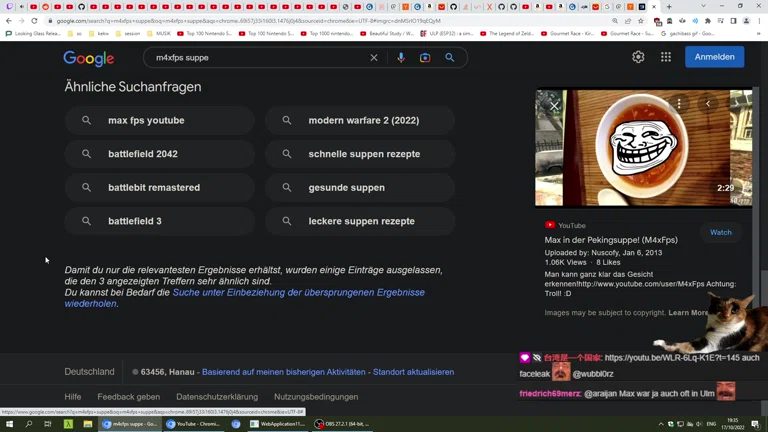The image size is (768, 432).
Task: Open the zoom magnifier in address bar
Action: click(615, 21)
